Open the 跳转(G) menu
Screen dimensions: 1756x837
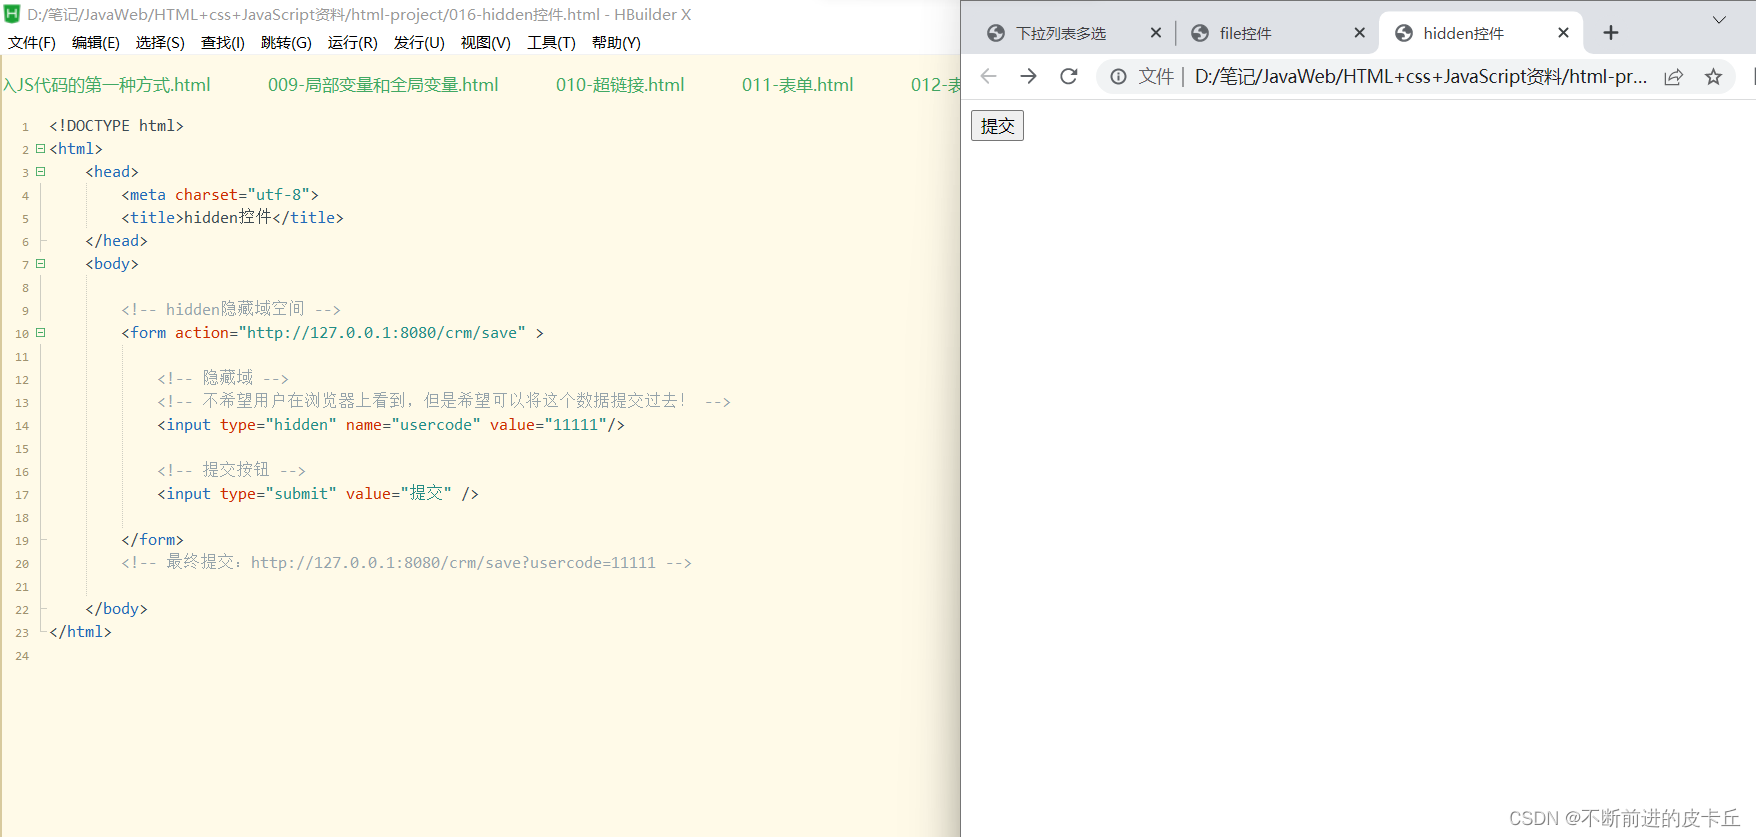(x=286, y=42)
